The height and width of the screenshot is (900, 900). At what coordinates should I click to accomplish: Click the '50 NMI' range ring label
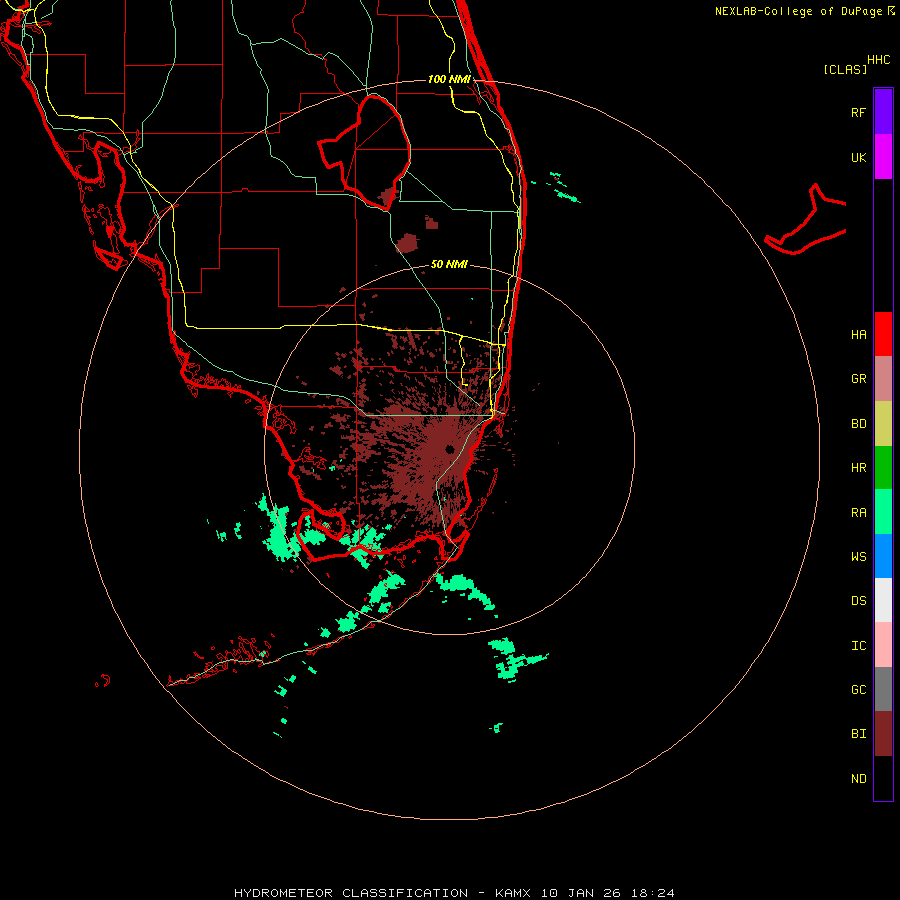click(449, 264)
